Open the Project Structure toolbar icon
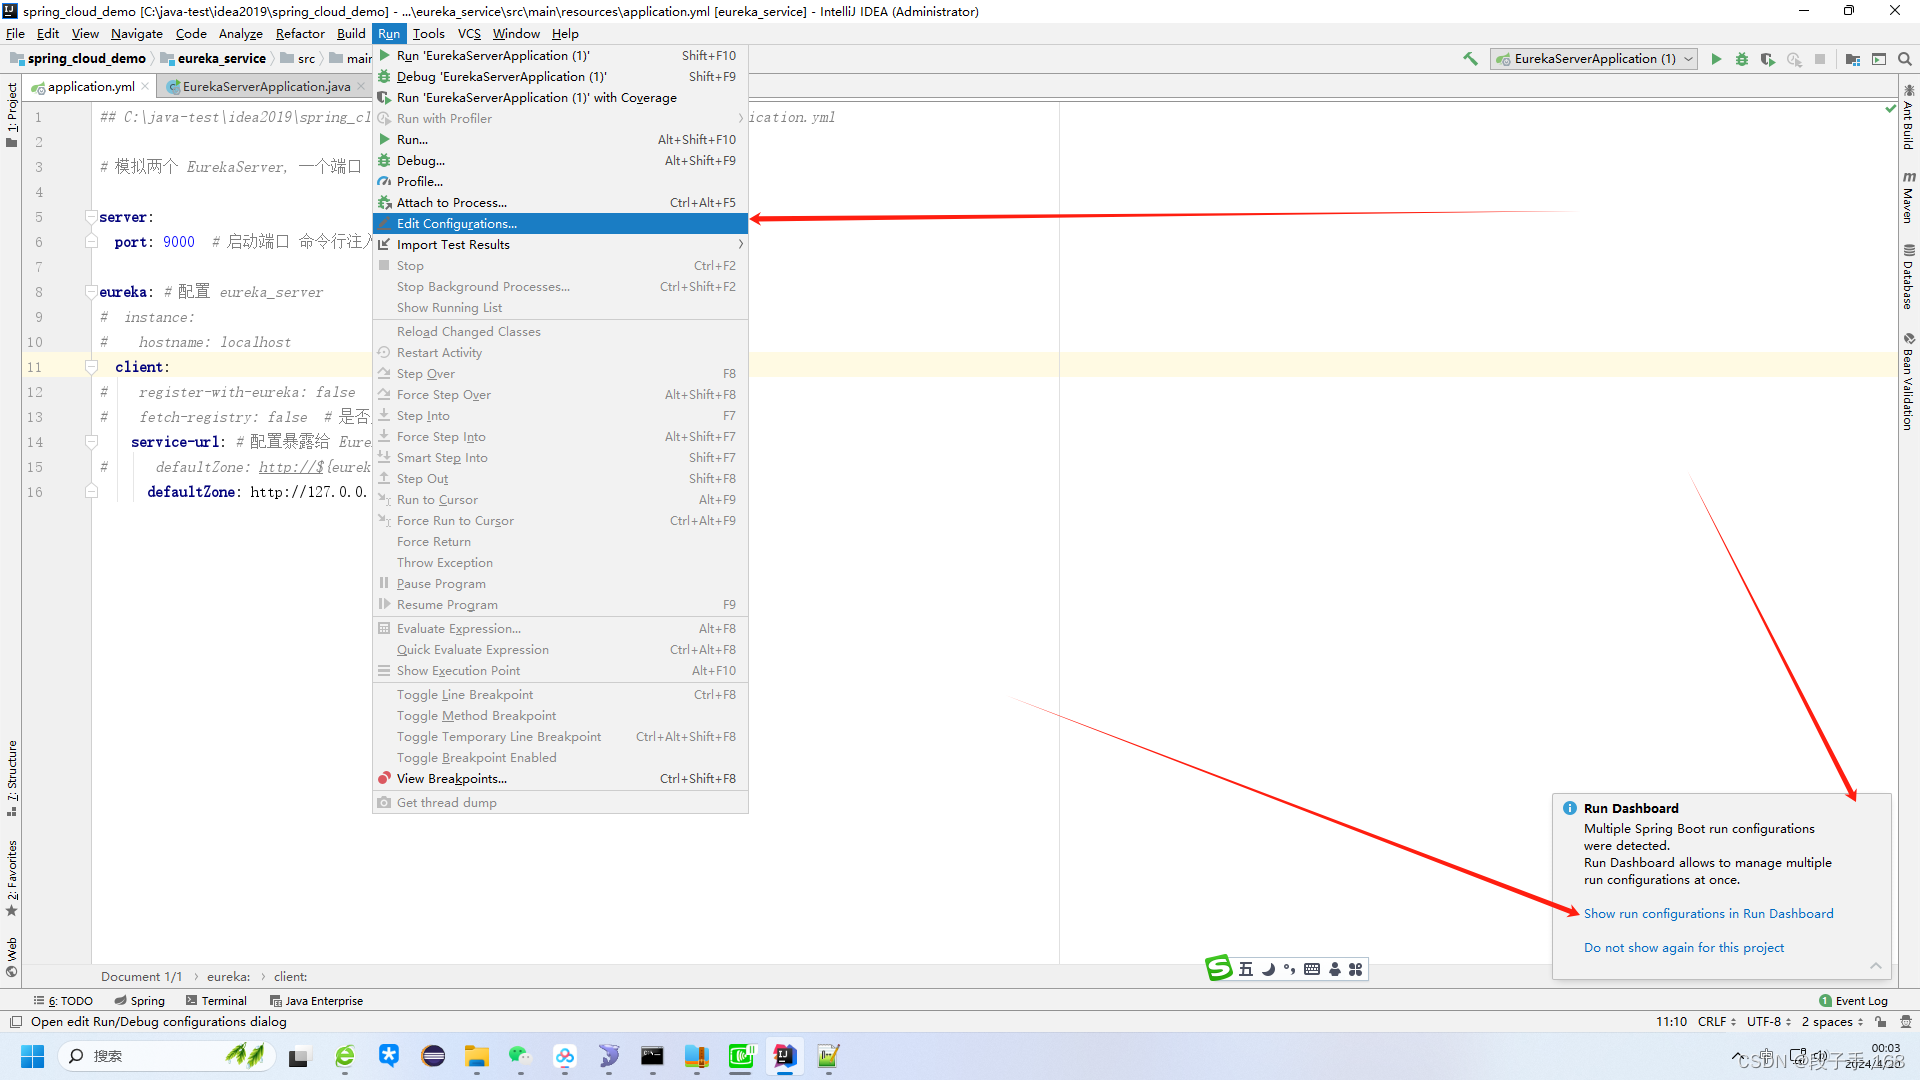This screenshot has height=1080, width=1920. coord(1853,59)
